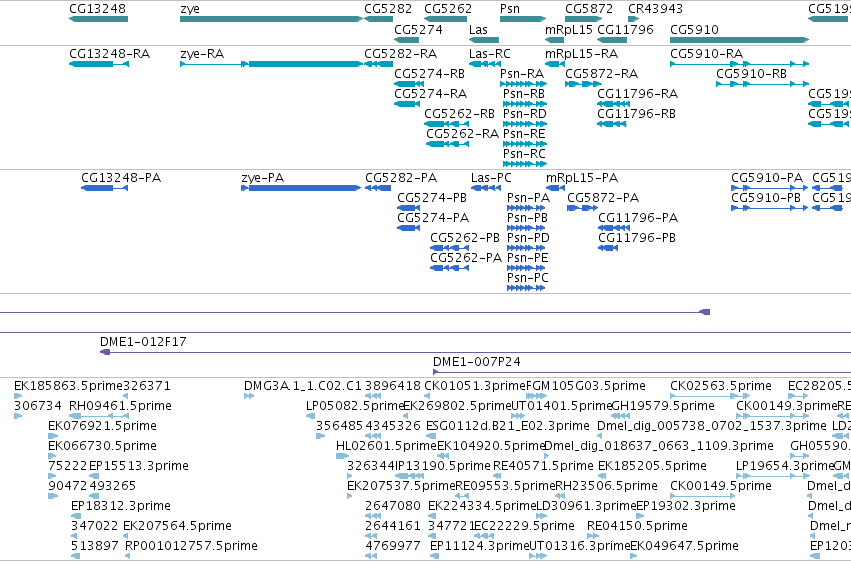The height and width of the screenshot is (561, 851).
Task: Open the CG5282-RA transcript label
Action: click(x=401, y=54)
